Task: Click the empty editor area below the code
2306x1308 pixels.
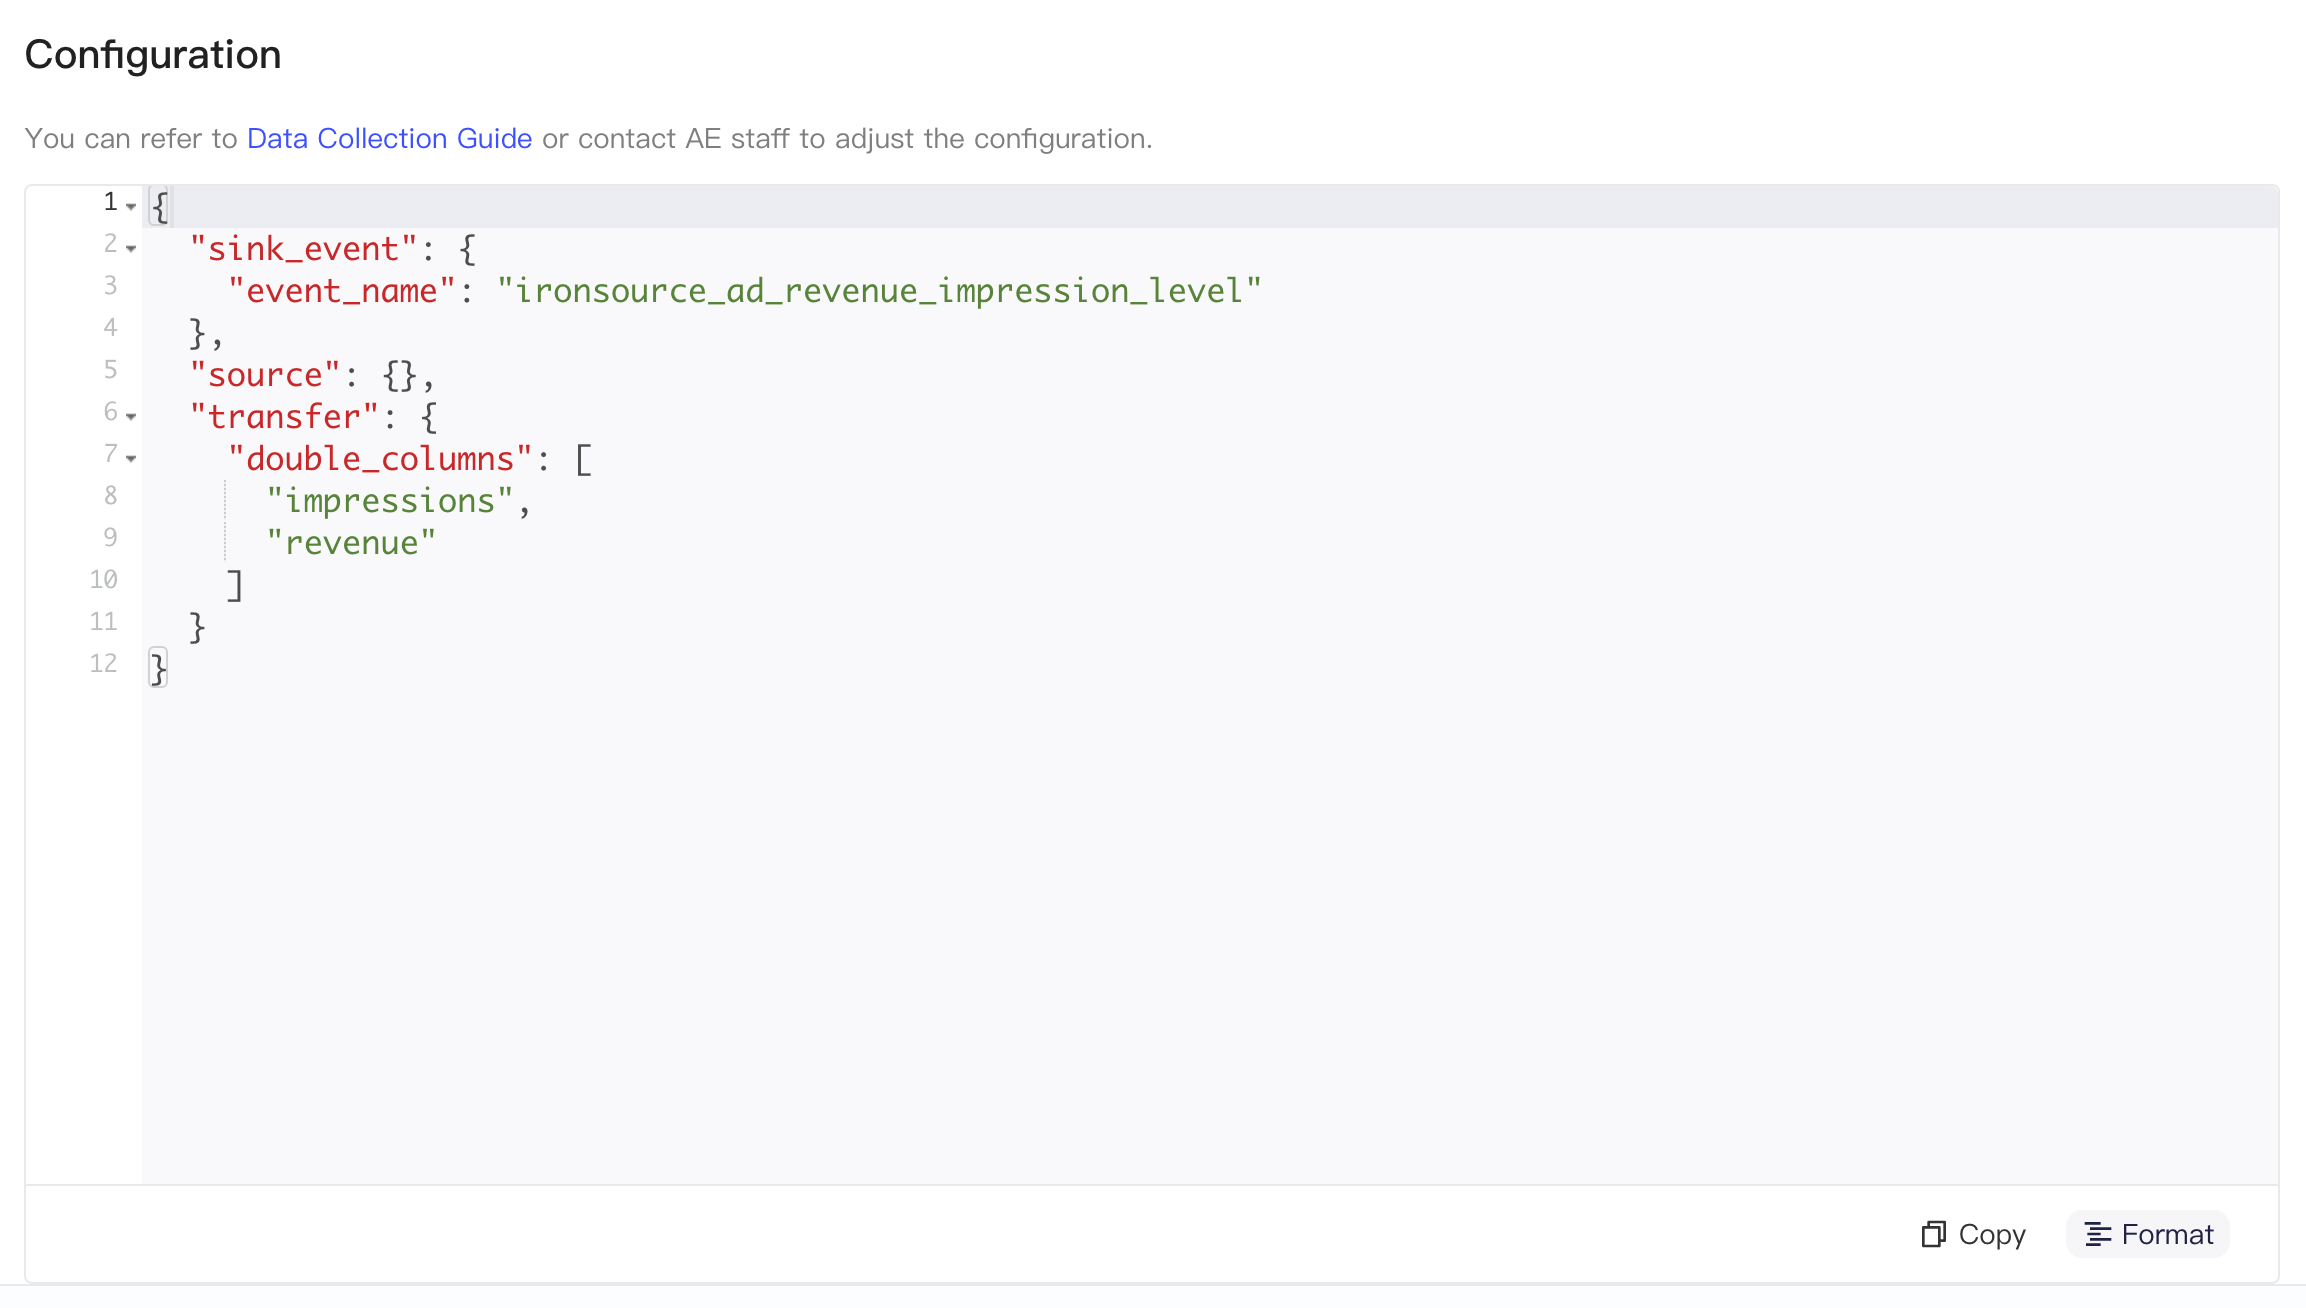Action: point(1210,935)
